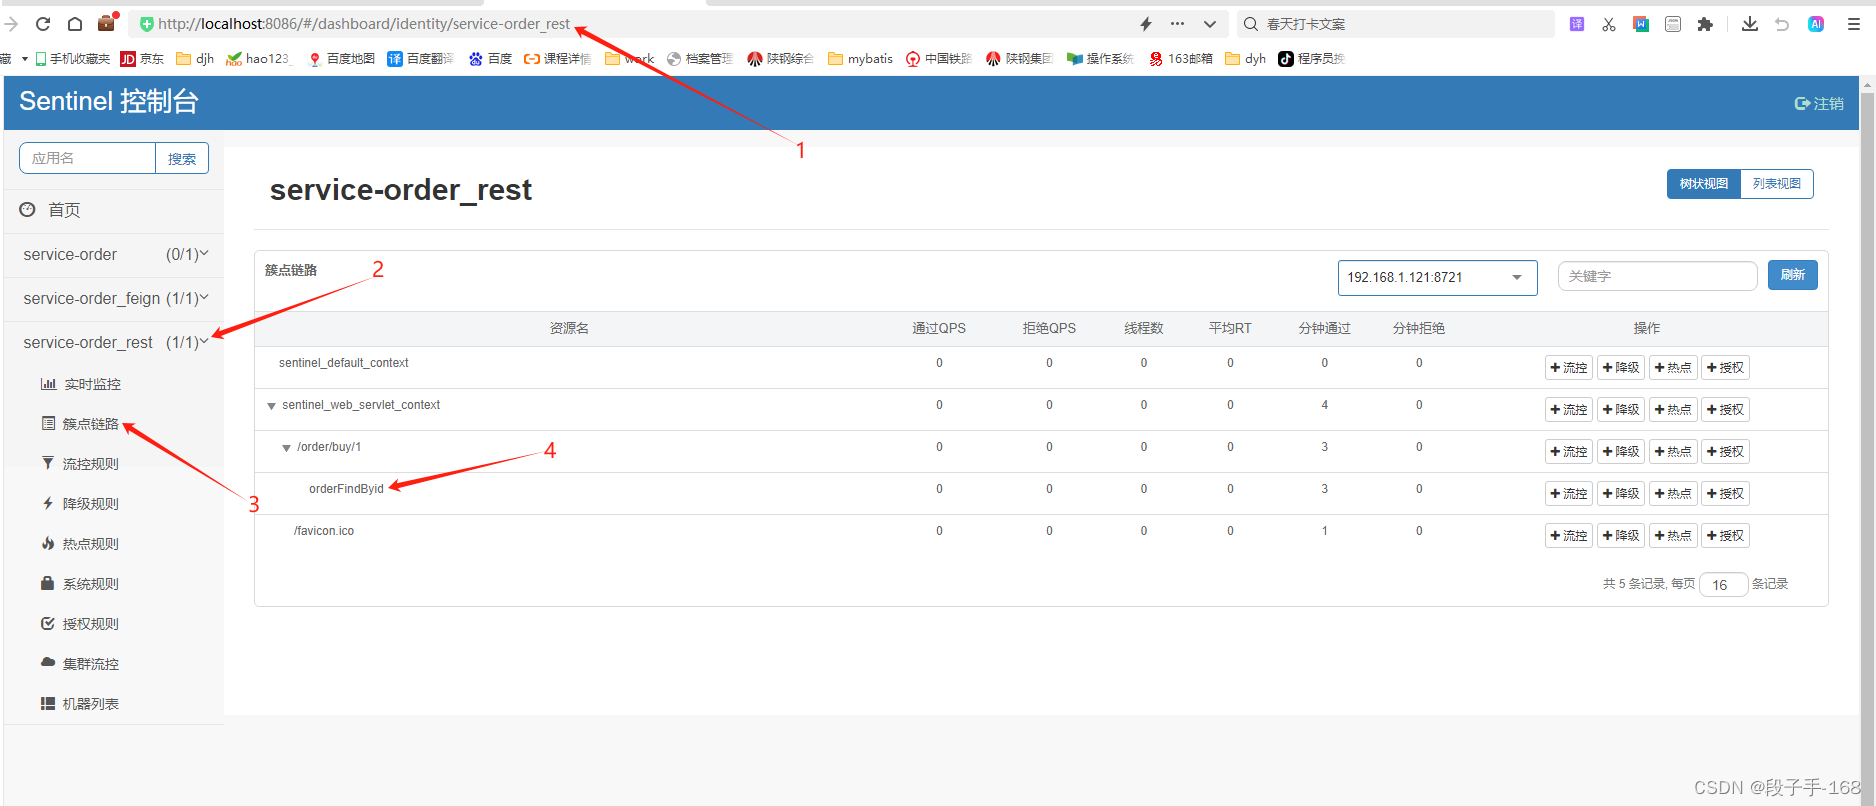Open the 192.168.1.121:8721 machine dropdown
The height and width of the screenshot is (806, 1876).
point(1437,277)
